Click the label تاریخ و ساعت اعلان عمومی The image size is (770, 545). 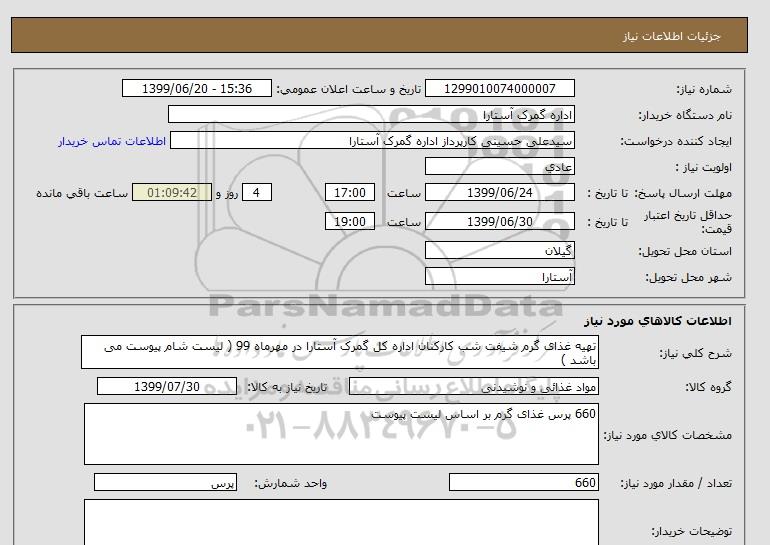[349, 89]
